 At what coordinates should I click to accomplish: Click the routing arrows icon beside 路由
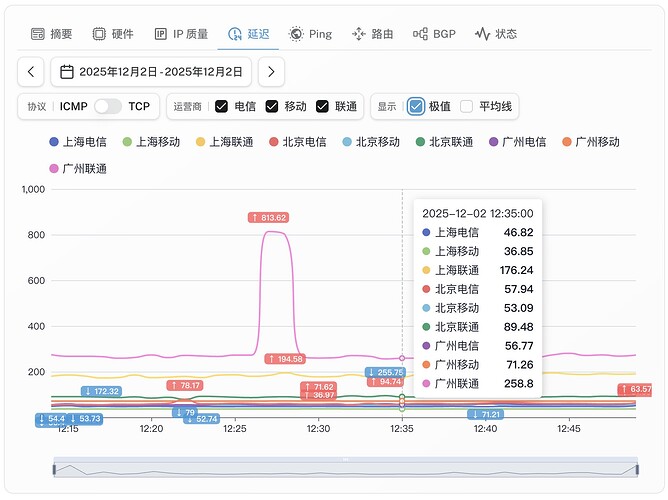coord(359,34)
